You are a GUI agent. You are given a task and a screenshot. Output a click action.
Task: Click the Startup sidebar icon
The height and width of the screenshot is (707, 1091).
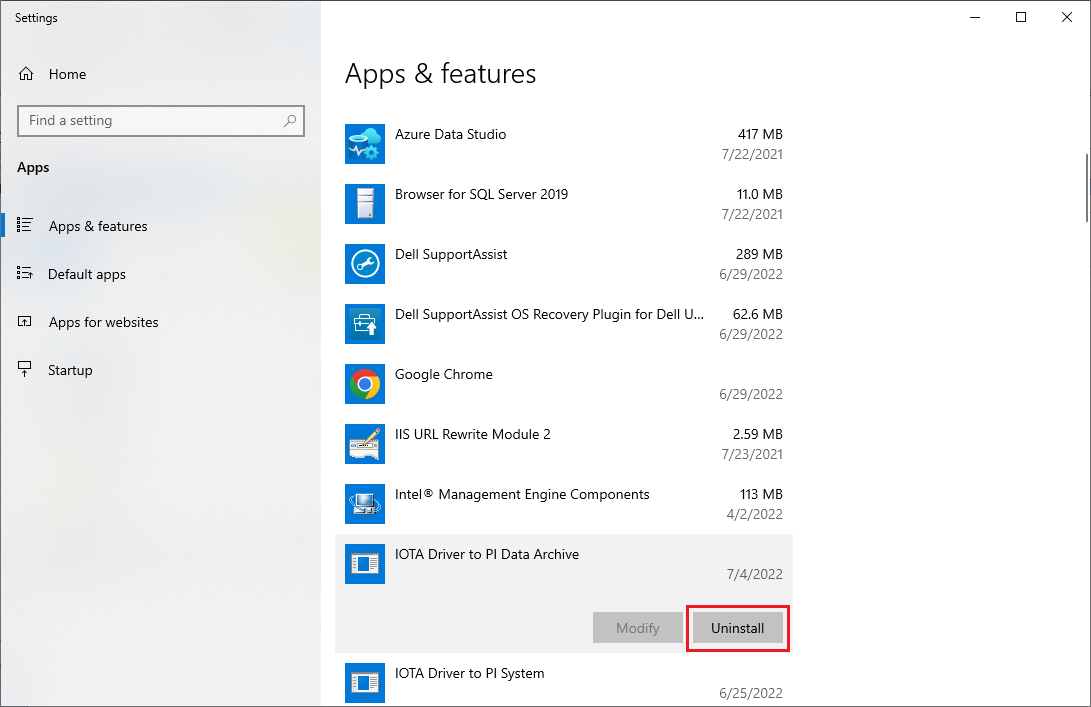pyautogui.click(x=25, y=369)
